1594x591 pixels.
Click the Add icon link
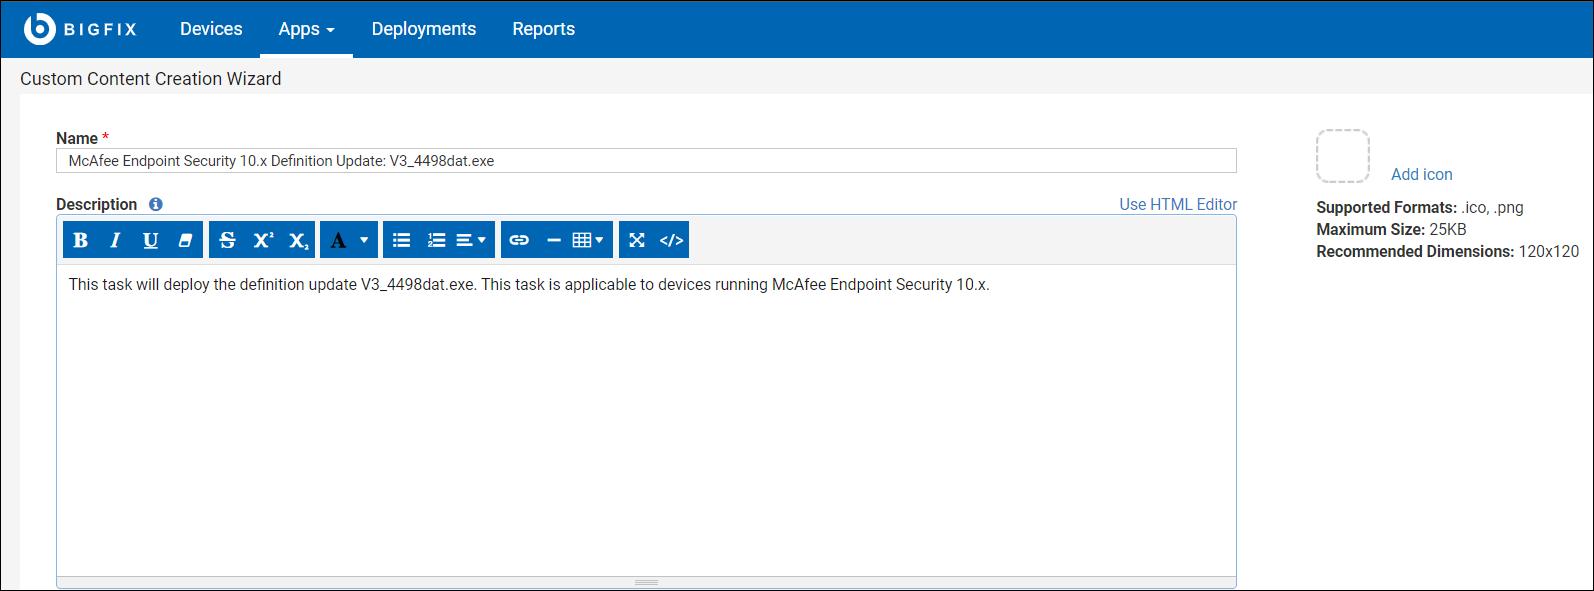click(1421, 174)
